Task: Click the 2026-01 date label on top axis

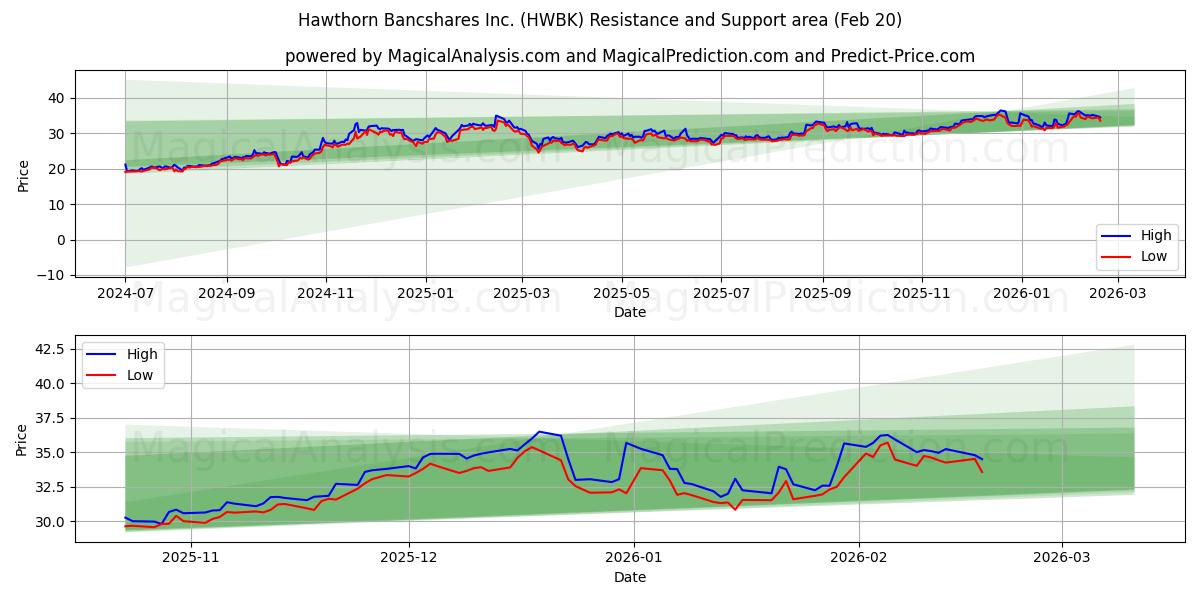Action: pos(1022,294)
